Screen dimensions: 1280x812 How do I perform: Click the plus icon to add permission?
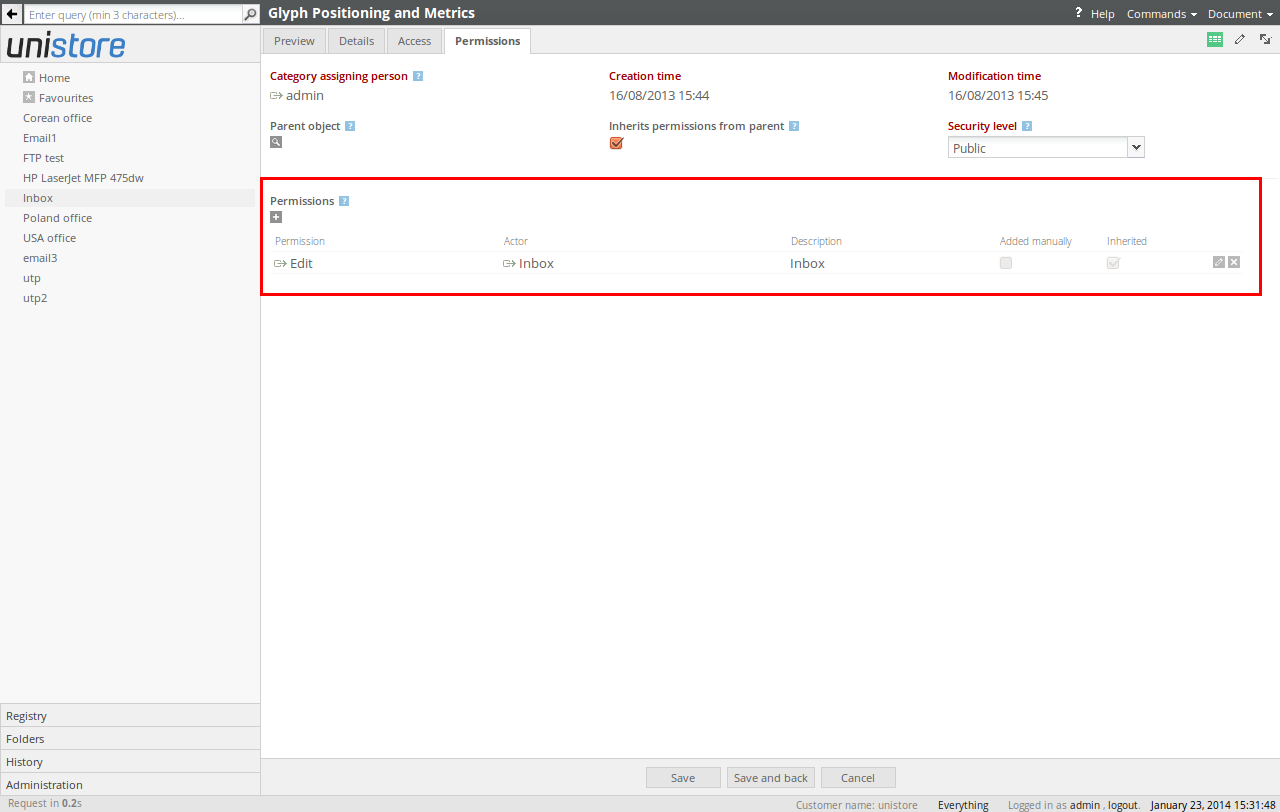(276, 217)
